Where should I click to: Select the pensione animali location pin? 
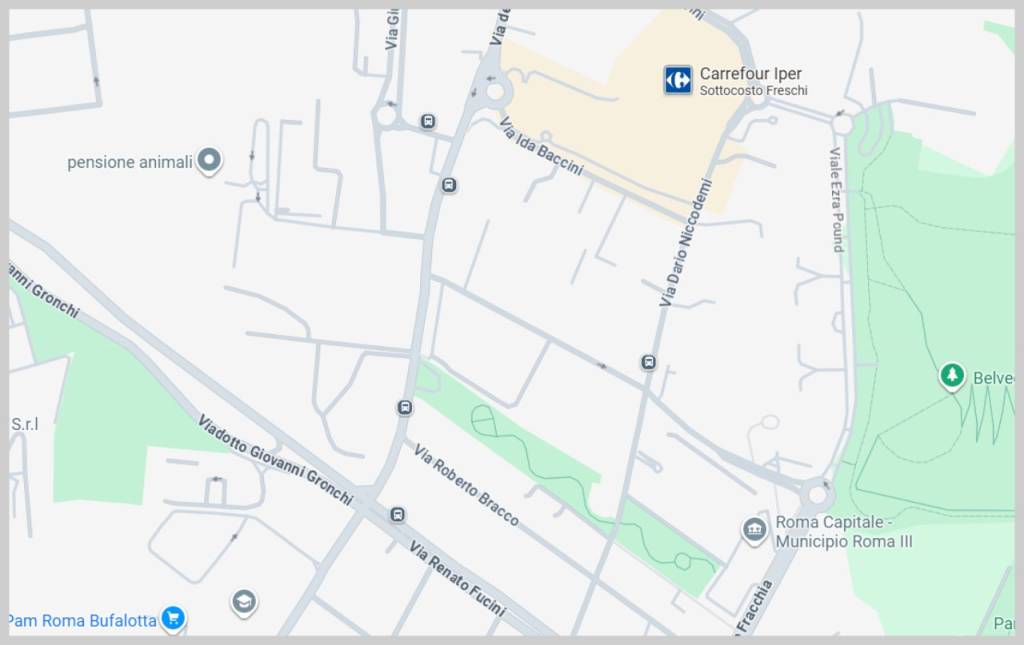click(209, 160)
